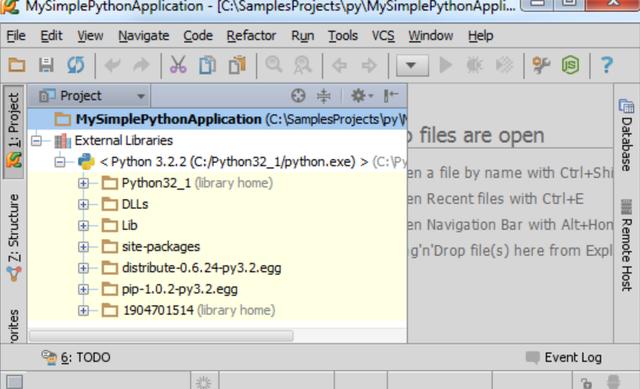Click the Node.js hexagon icon
This screenshot has width=640, height=389.
click(570, 65)
